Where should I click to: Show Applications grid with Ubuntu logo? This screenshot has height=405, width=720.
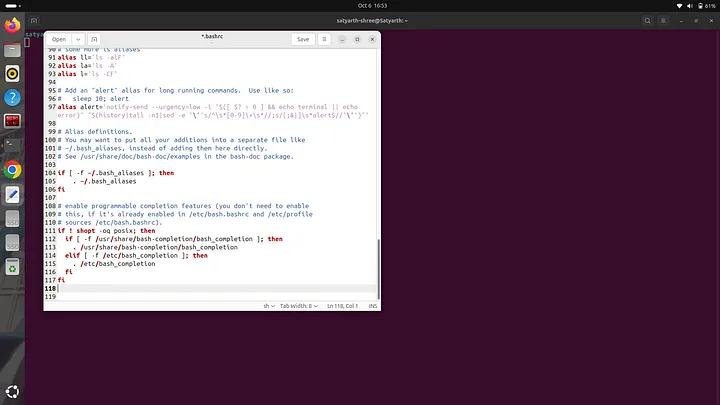(x=12, y=392)
